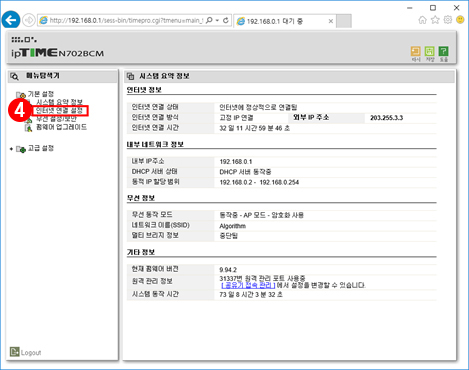Click dynamic IP range 192.168.0.254 text
The image size is (469, 370).
click(x=279, y=182)
